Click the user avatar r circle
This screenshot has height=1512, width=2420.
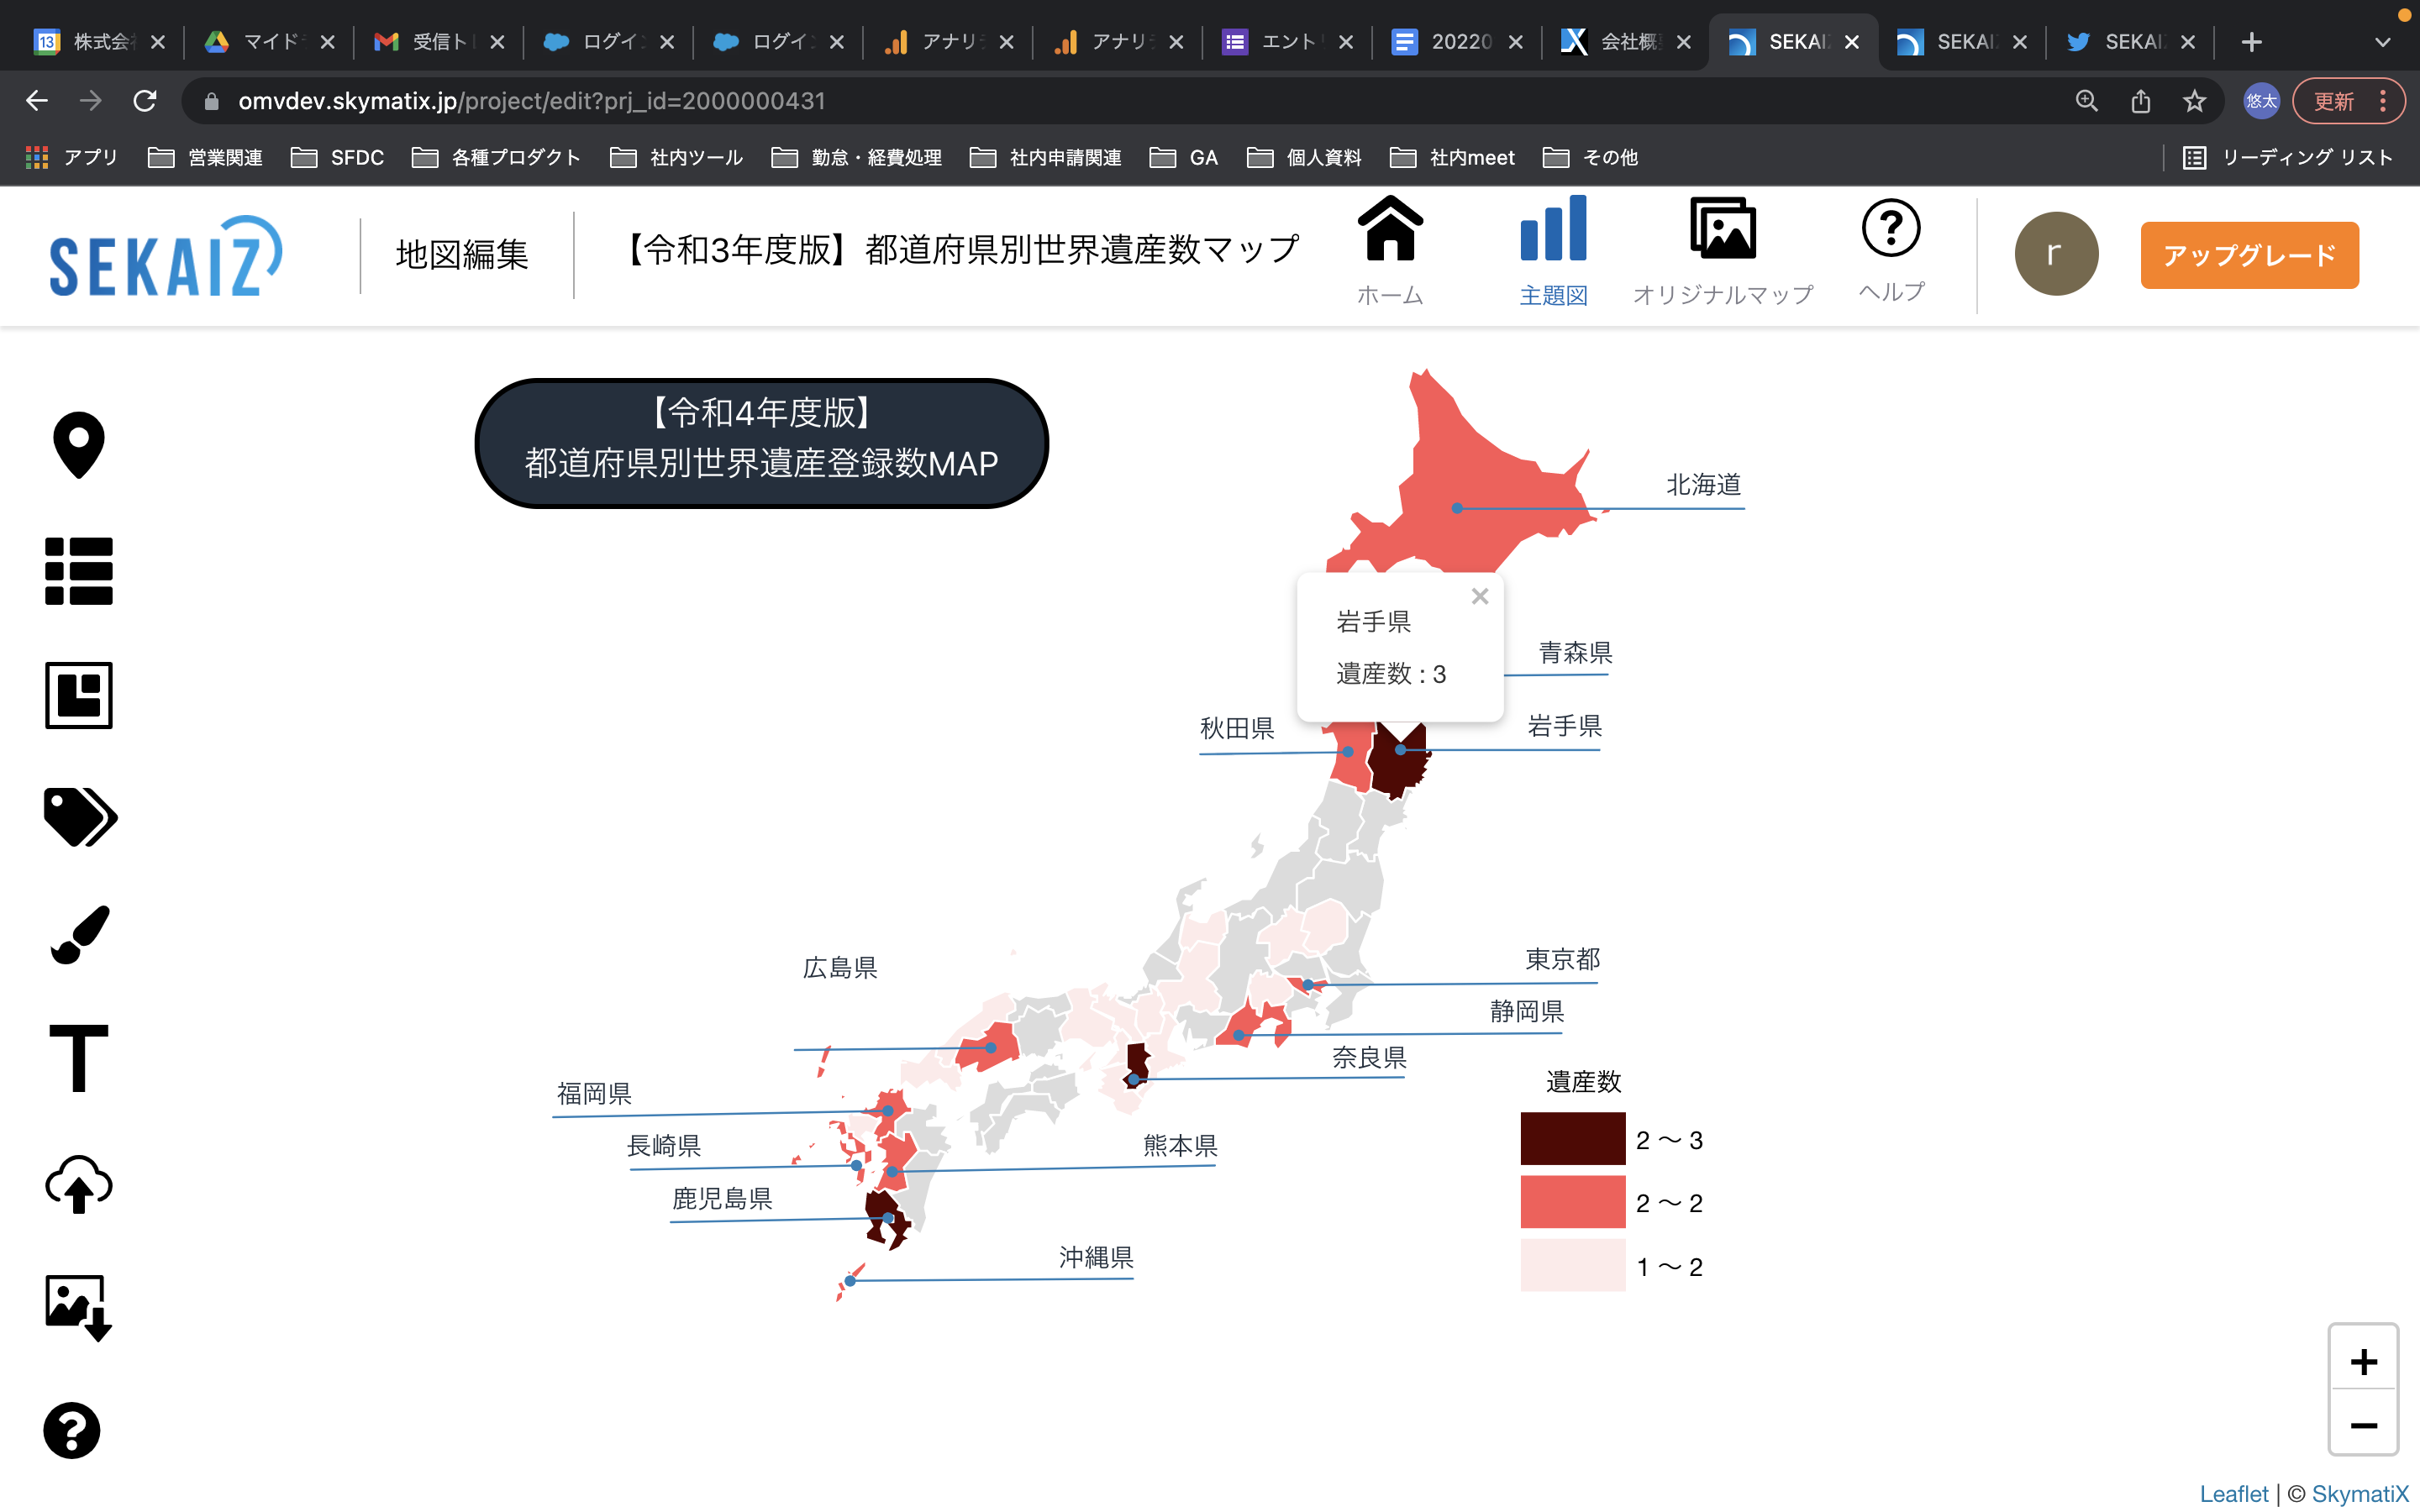tap(2055, 254)
